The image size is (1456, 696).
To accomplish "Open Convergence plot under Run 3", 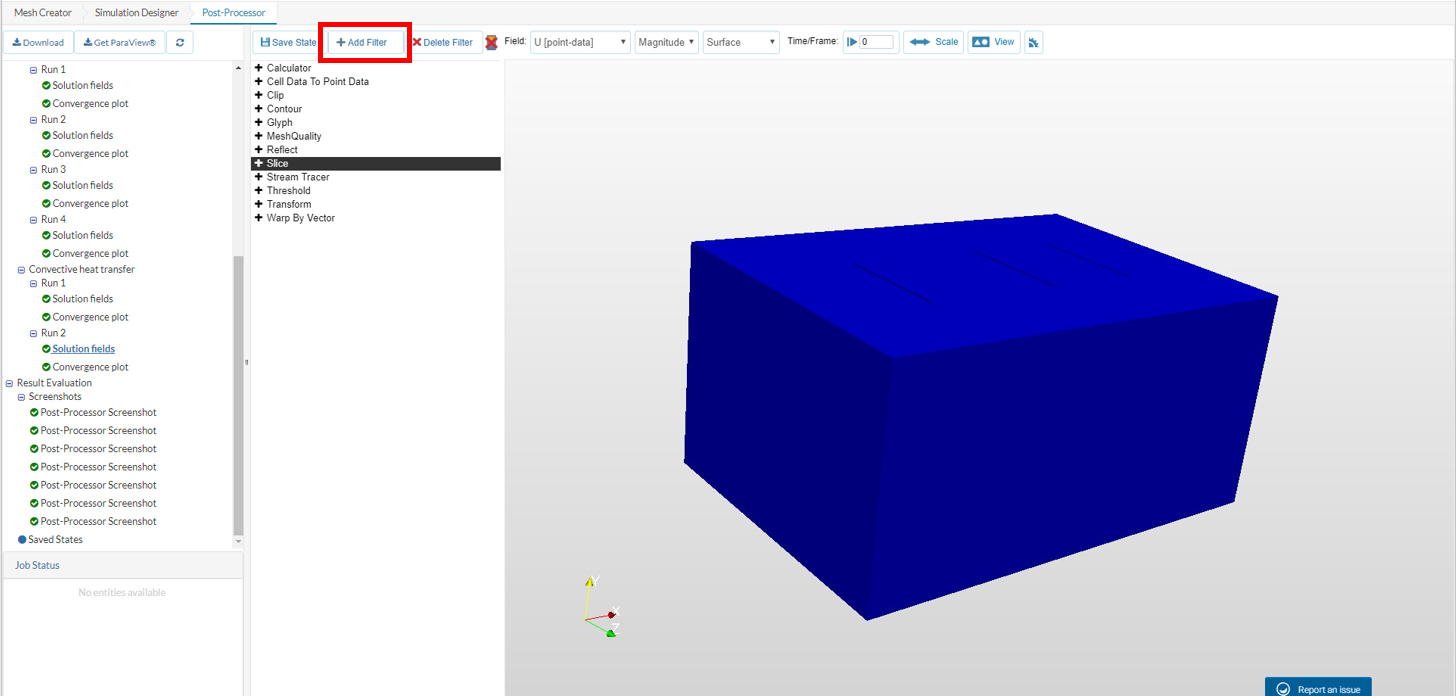I will click(x=90, y=203).
